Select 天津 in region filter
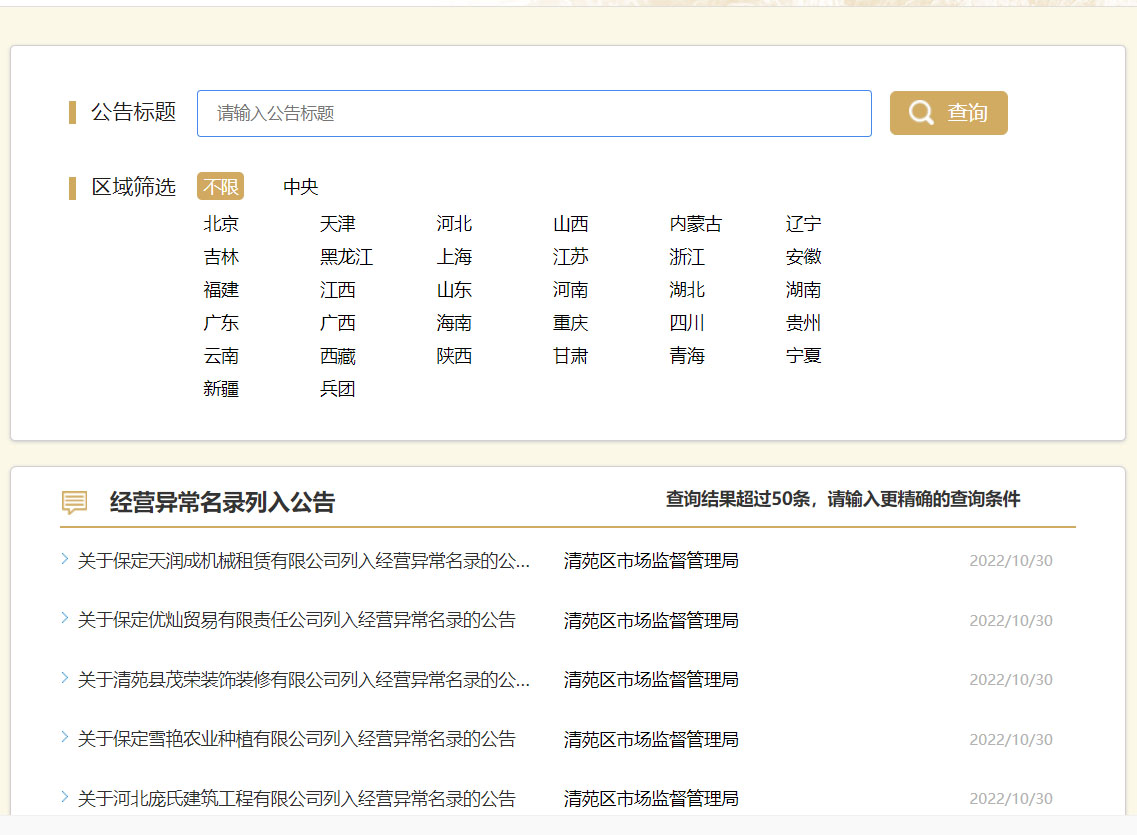This screenshot has height=835, width=1137. click(x=338, y=224)
